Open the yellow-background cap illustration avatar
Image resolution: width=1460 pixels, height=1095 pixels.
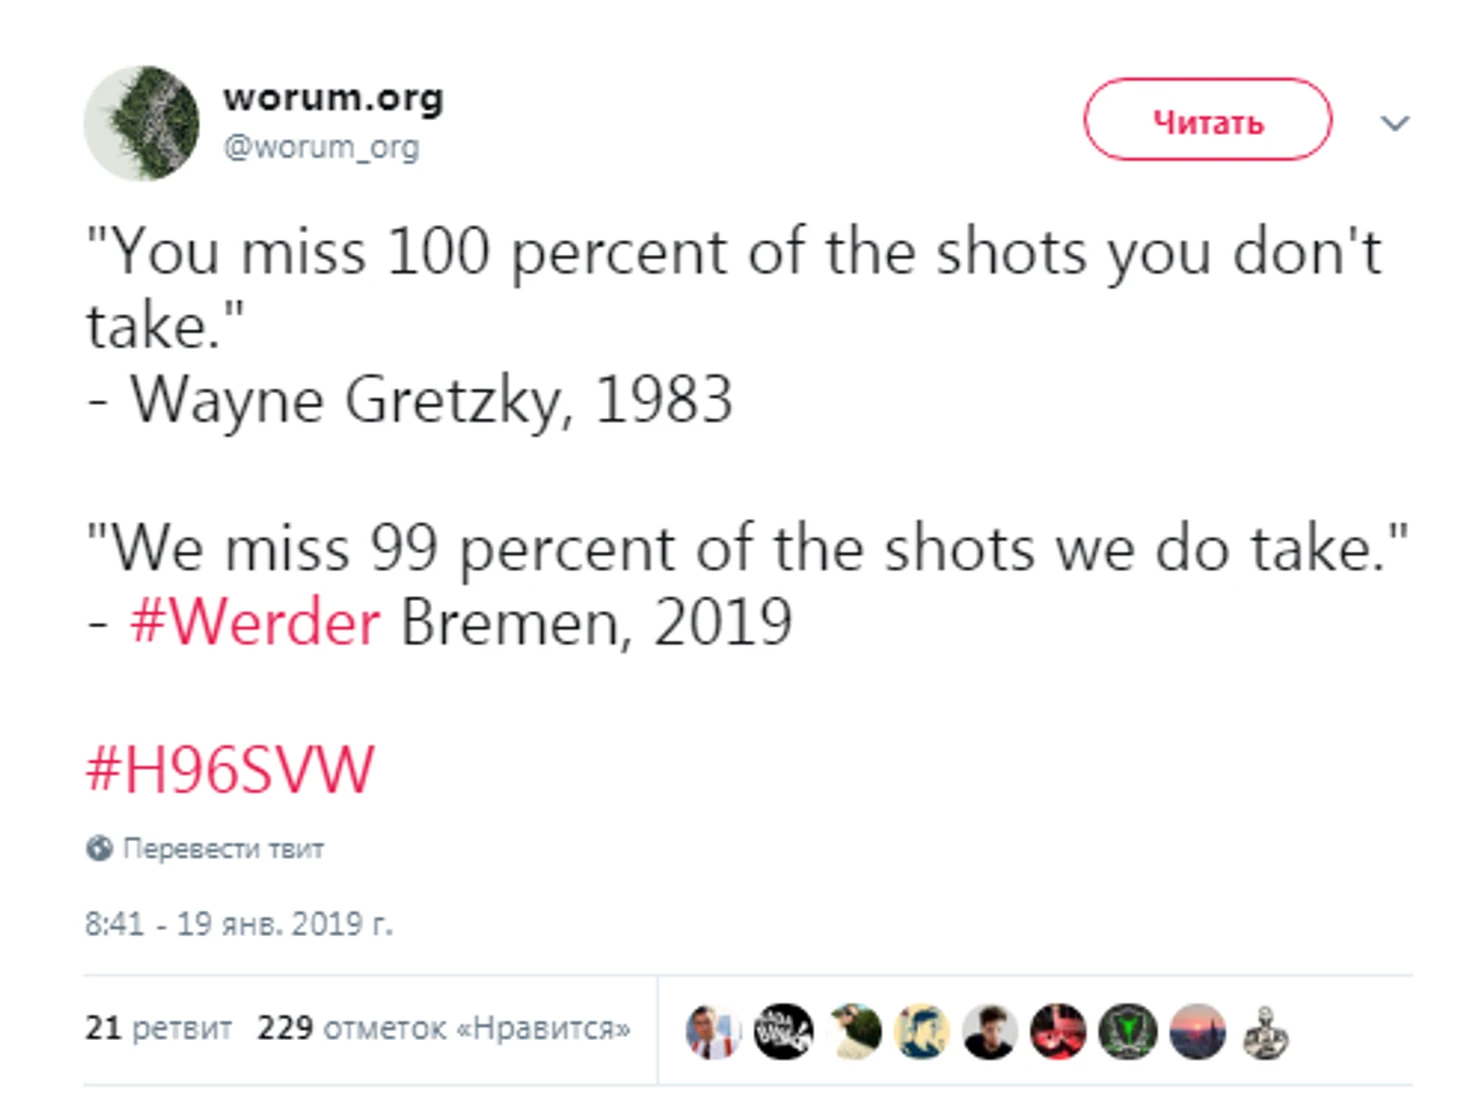[921, 1032]
